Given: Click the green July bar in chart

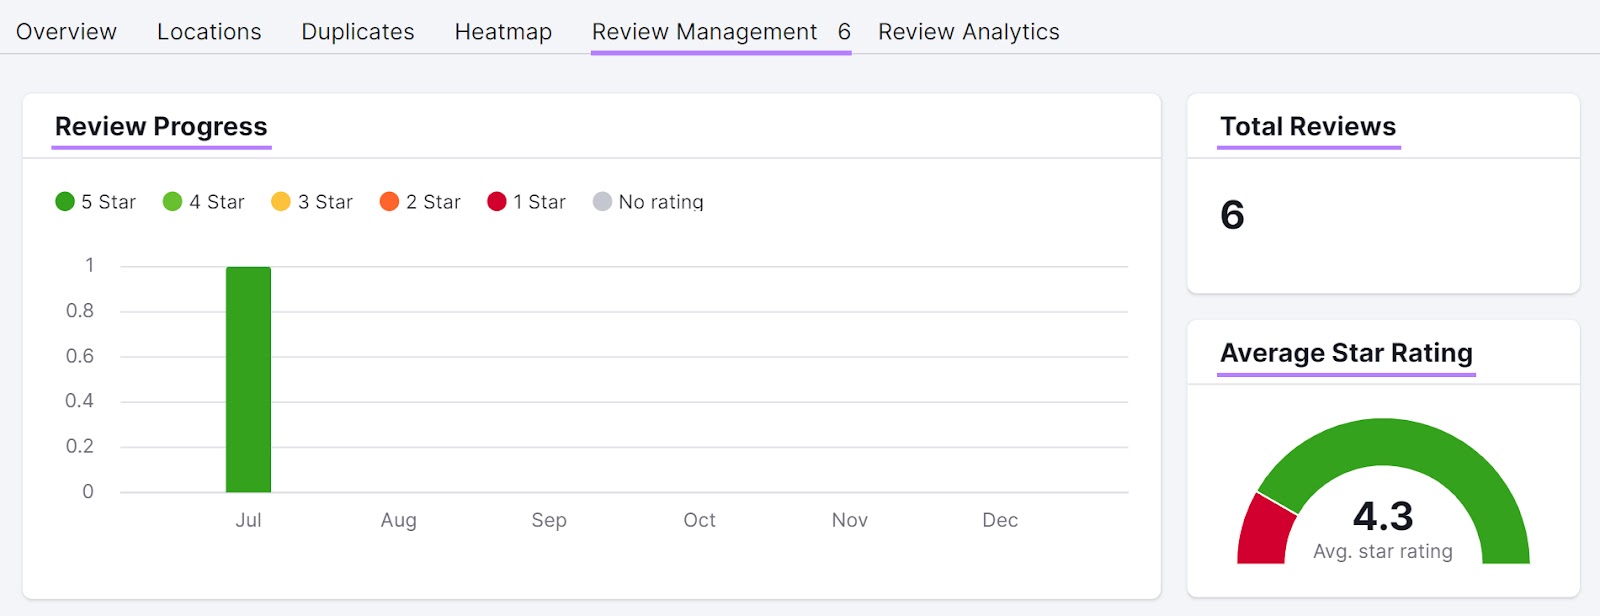Looking at the screenshot, I should point(248,380).
